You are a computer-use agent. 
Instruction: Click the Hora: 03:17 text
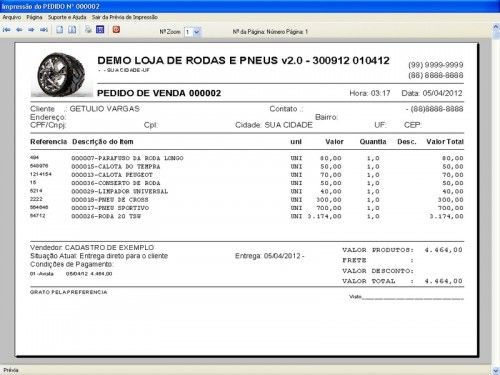click(x=370, y=93)
